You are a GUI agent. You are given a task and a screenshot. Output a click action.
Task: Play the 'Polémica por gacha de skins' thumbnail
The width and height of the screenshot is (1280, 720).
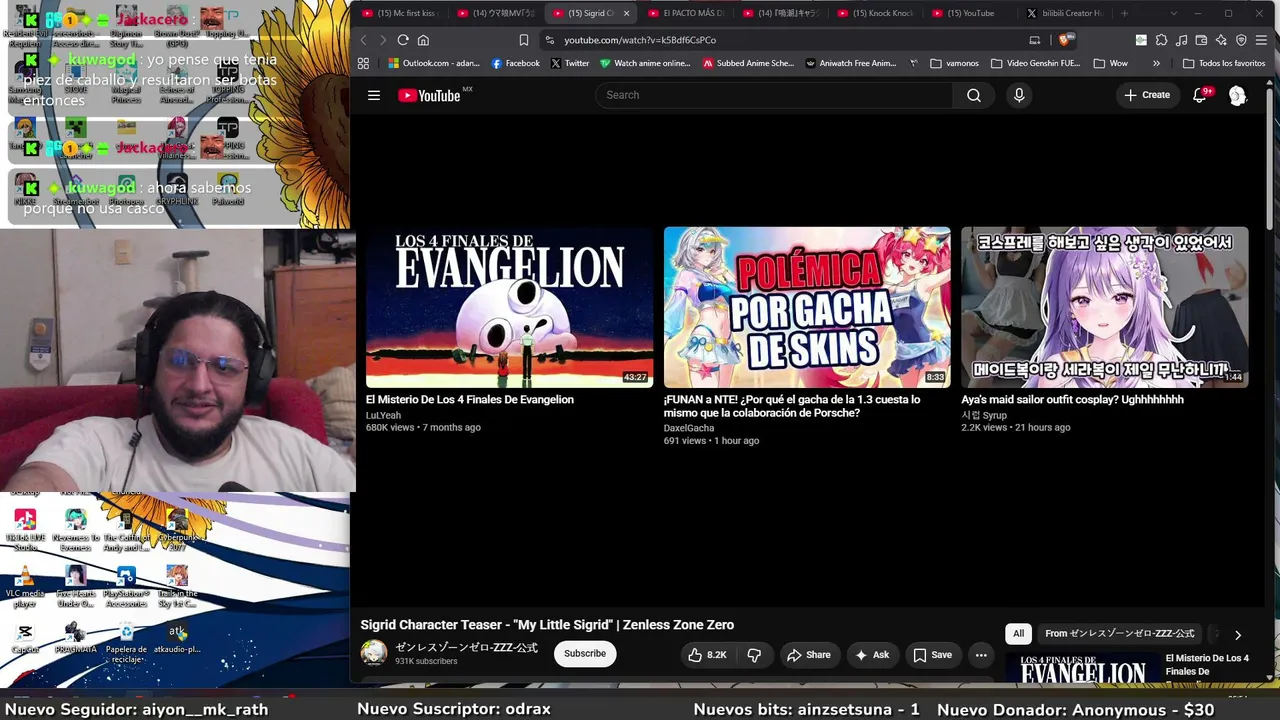807,307
